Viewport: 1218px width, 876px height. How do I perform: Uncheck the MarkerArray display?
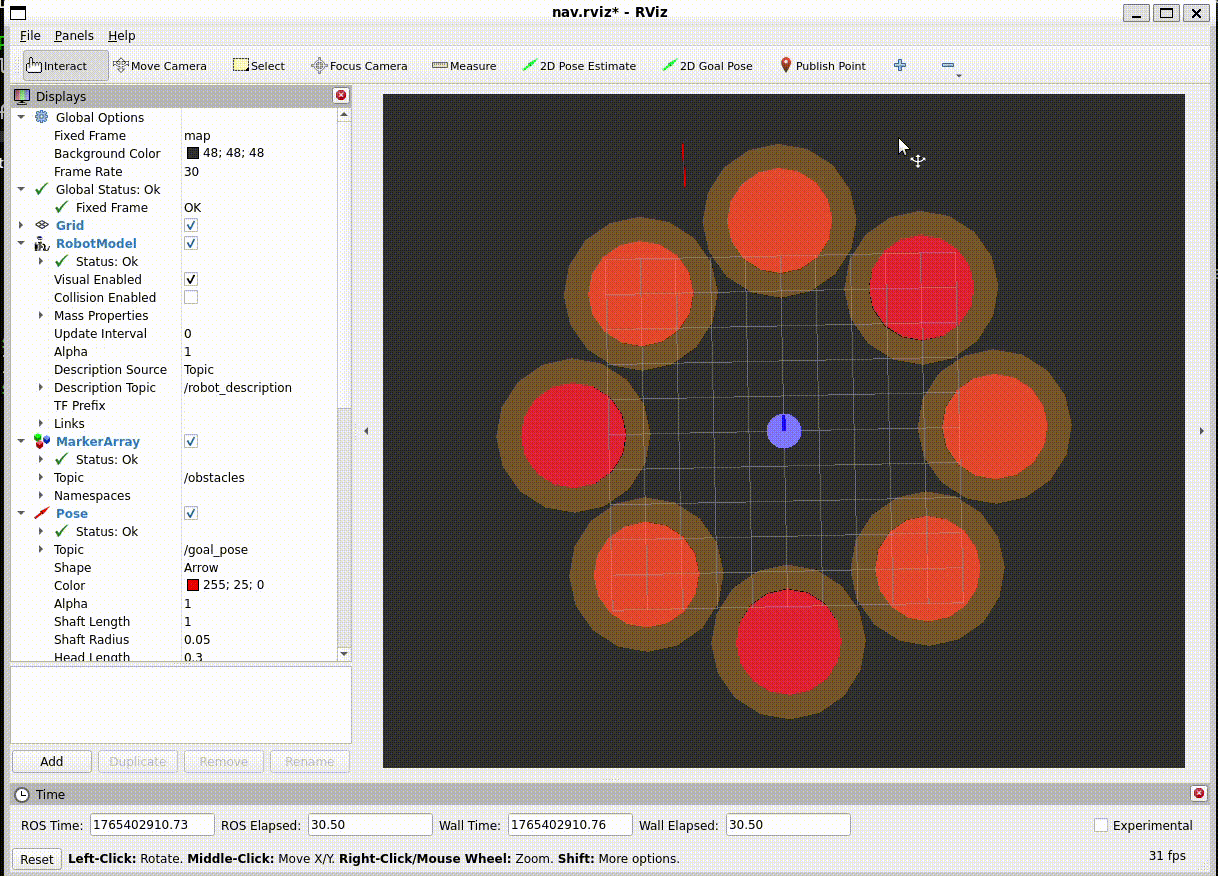tap(190, 441)
